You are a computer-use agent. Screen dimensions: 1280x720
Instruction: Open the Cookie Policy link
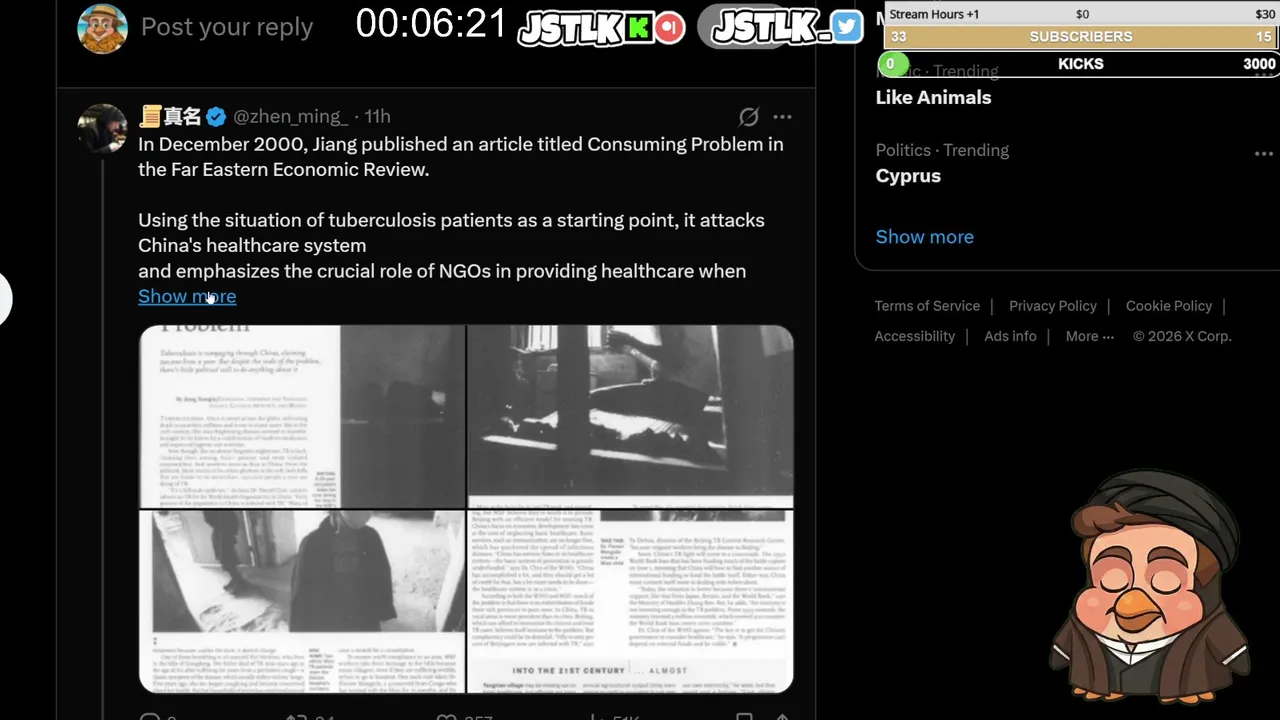[1168, 306]
